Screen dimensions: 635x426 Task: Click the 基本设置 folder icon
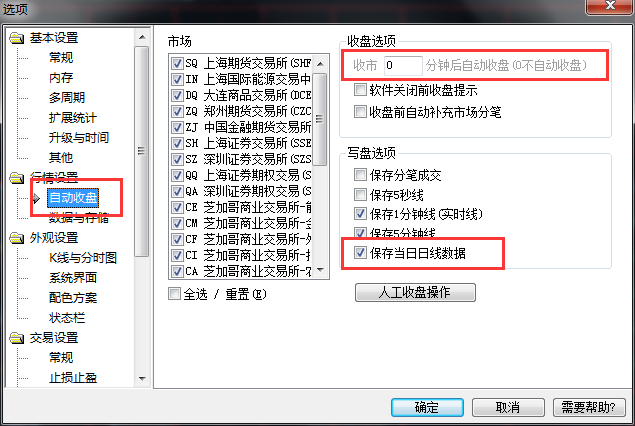(x=17, y=38)
